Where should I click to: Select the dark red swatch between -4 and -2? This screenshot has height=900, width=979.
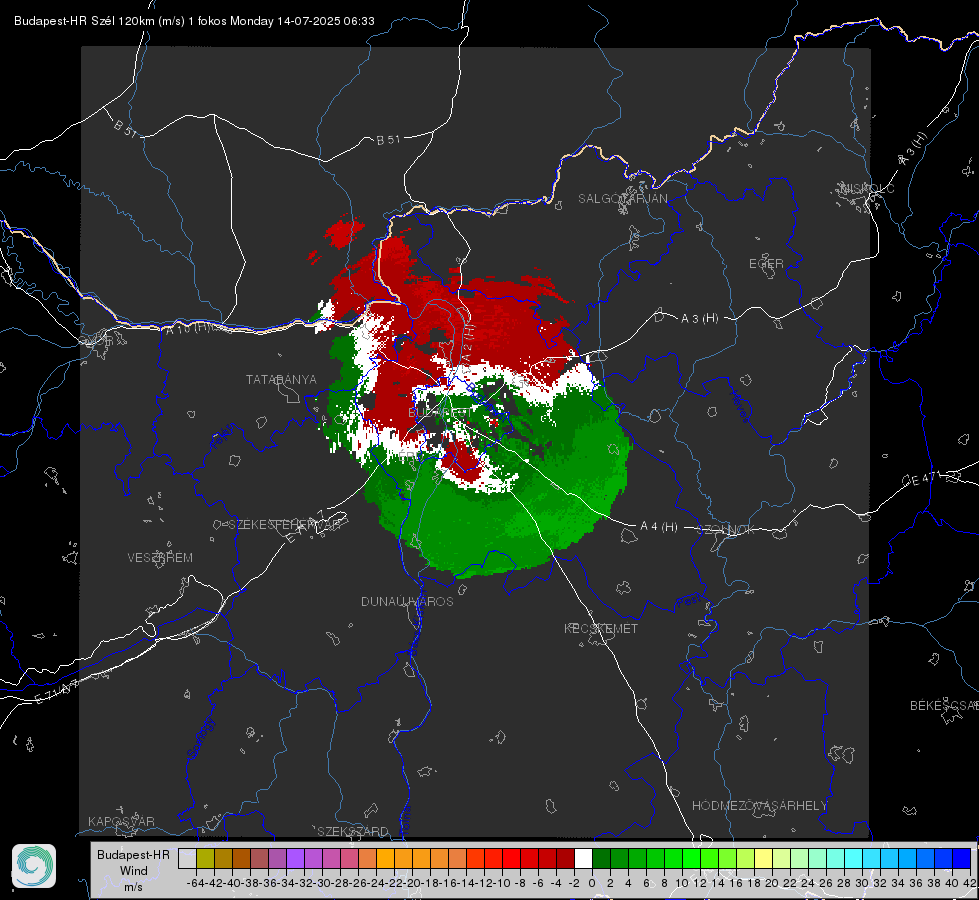pyautogui.click(x=565, y=859)
